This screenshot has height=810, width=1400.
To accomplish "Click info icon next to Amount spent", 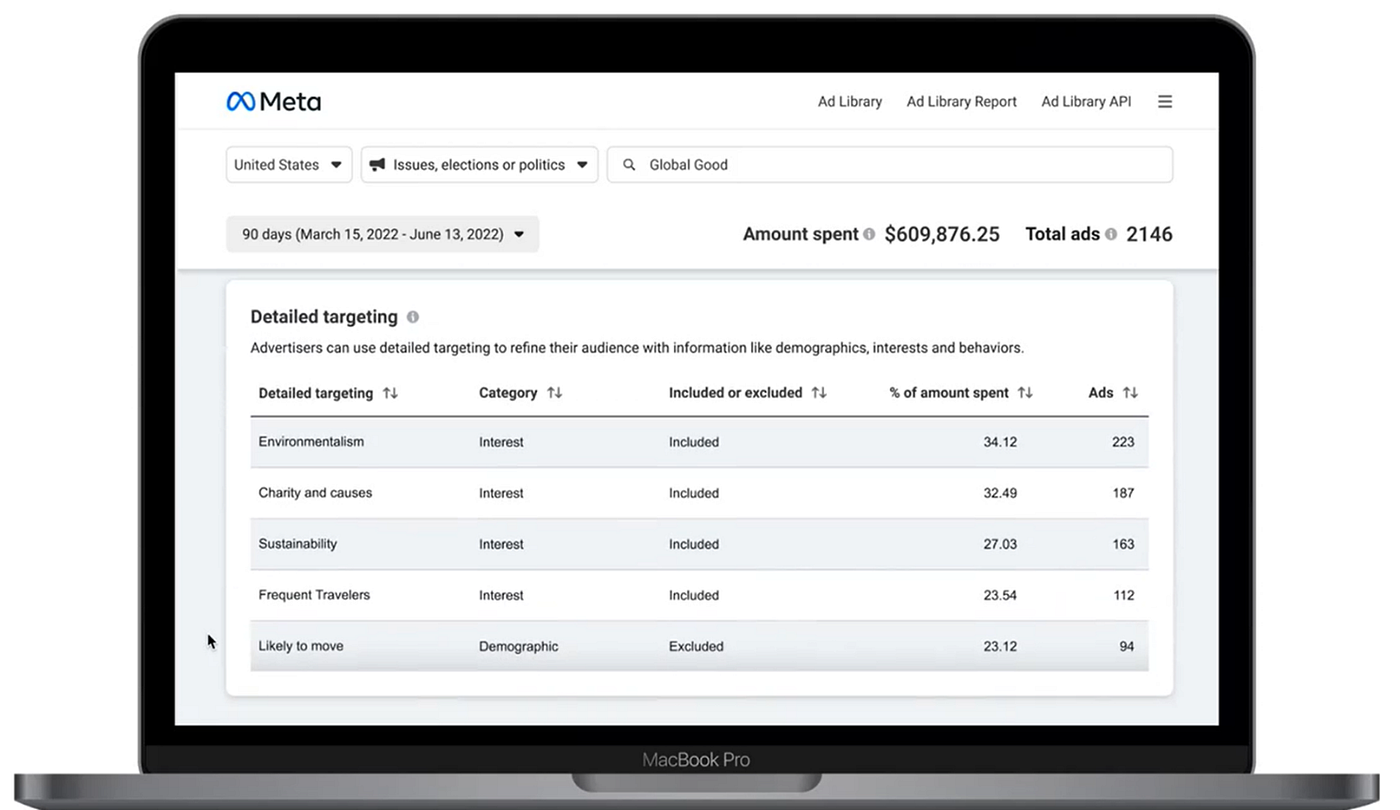I will click(x=869, y=234).
